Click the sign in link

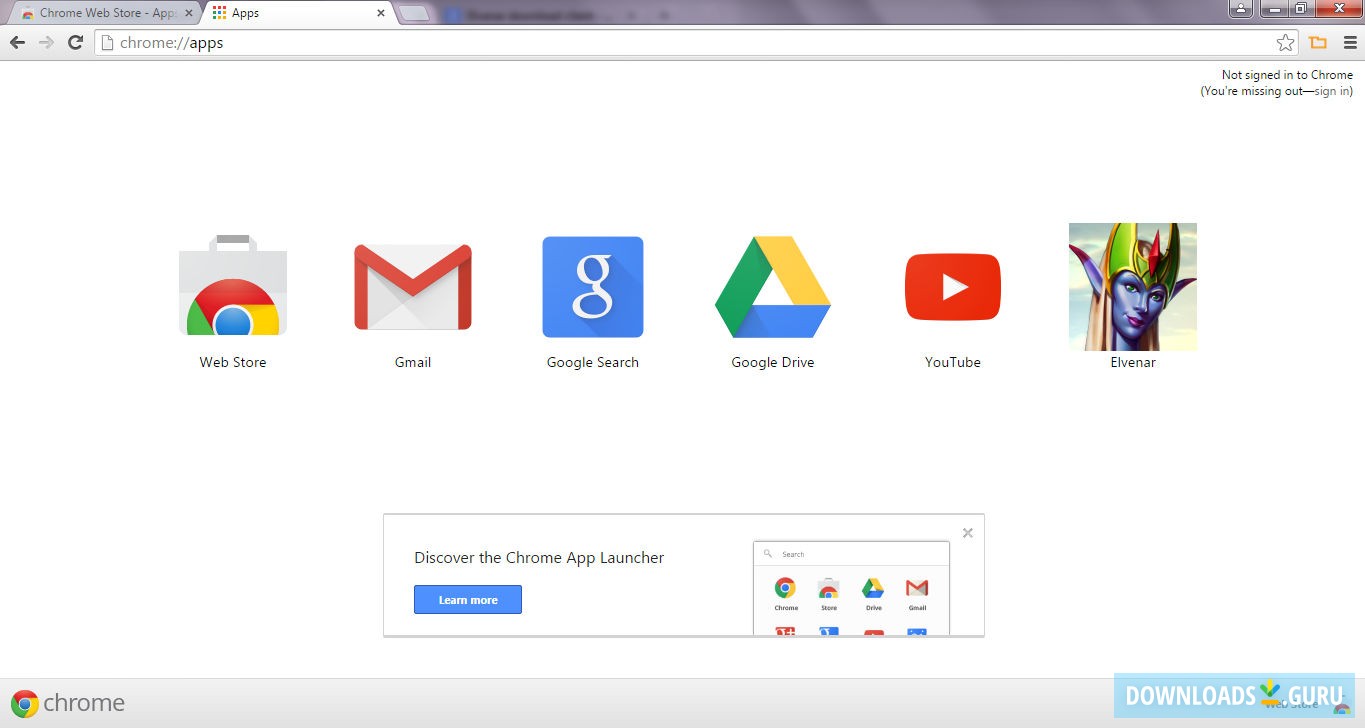point(1331,91)
